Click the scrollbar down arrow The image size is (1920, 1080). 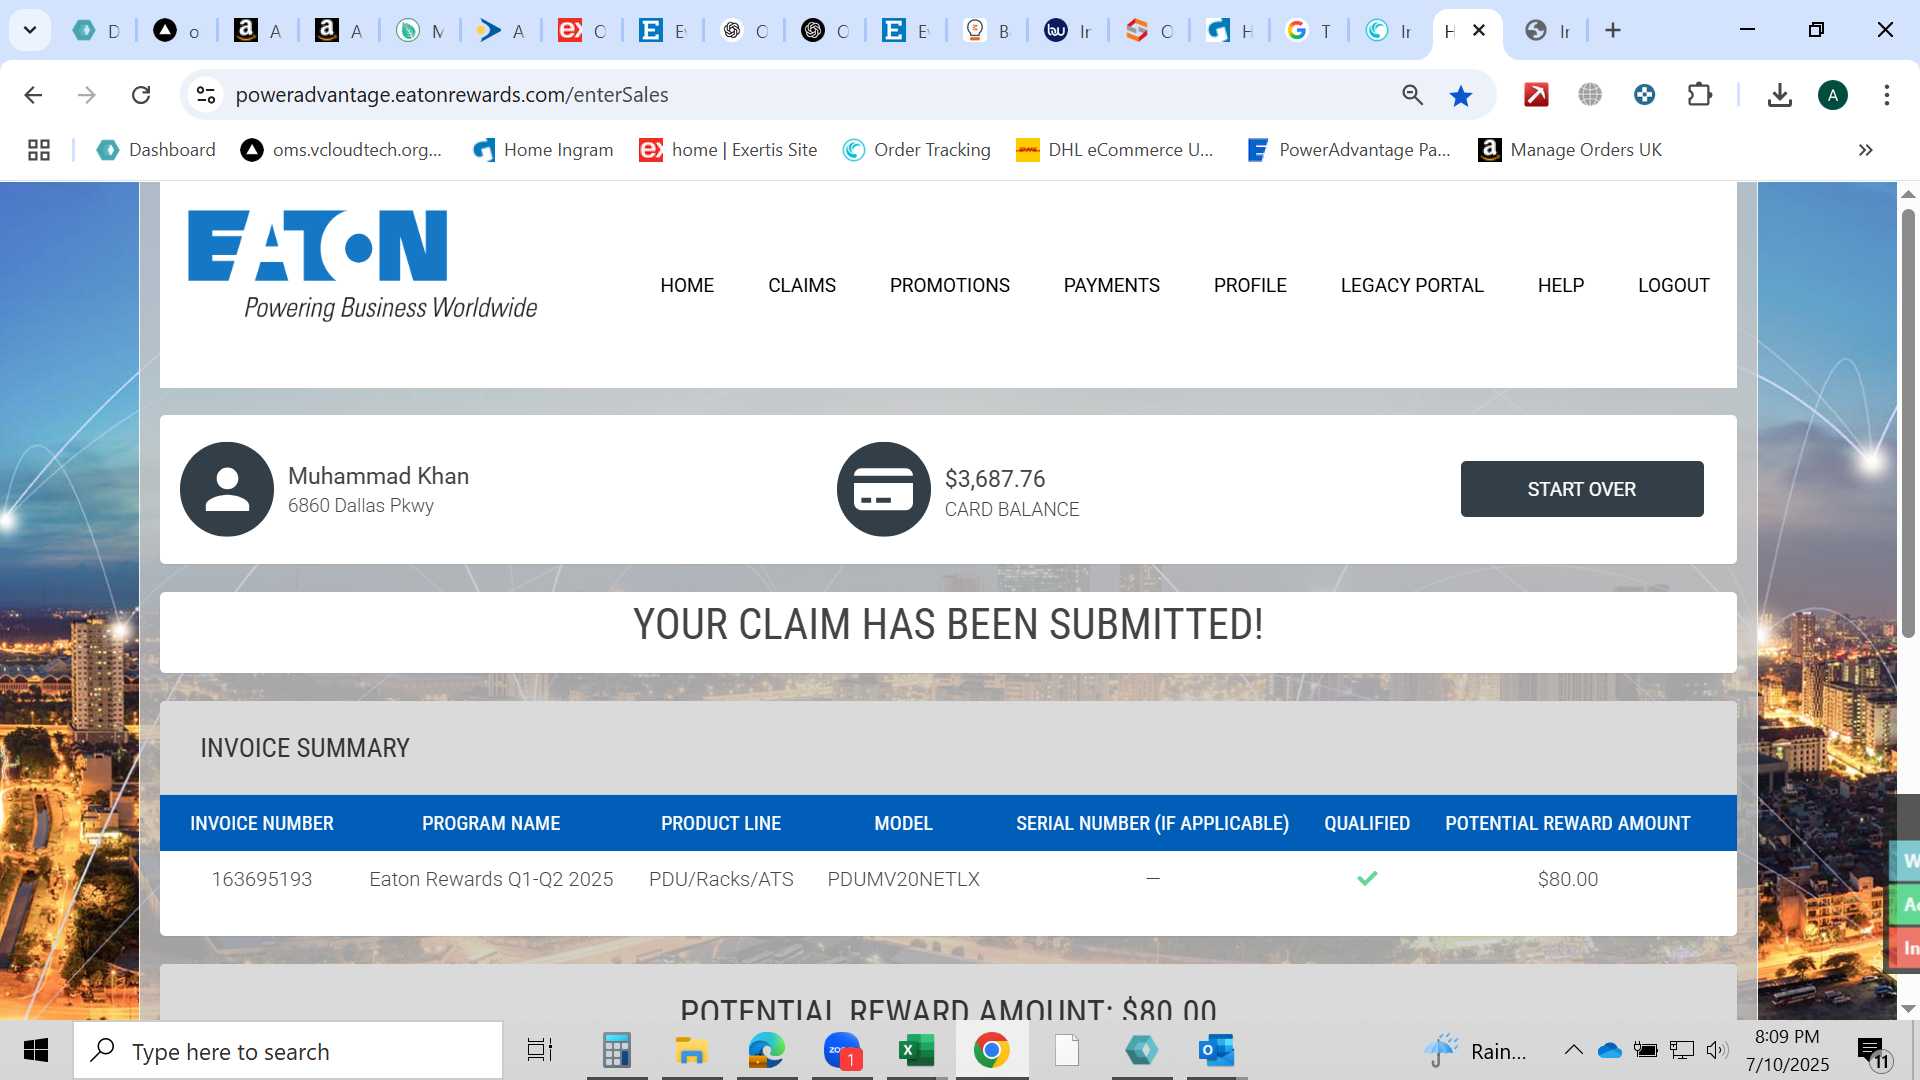(1908, 1008)
